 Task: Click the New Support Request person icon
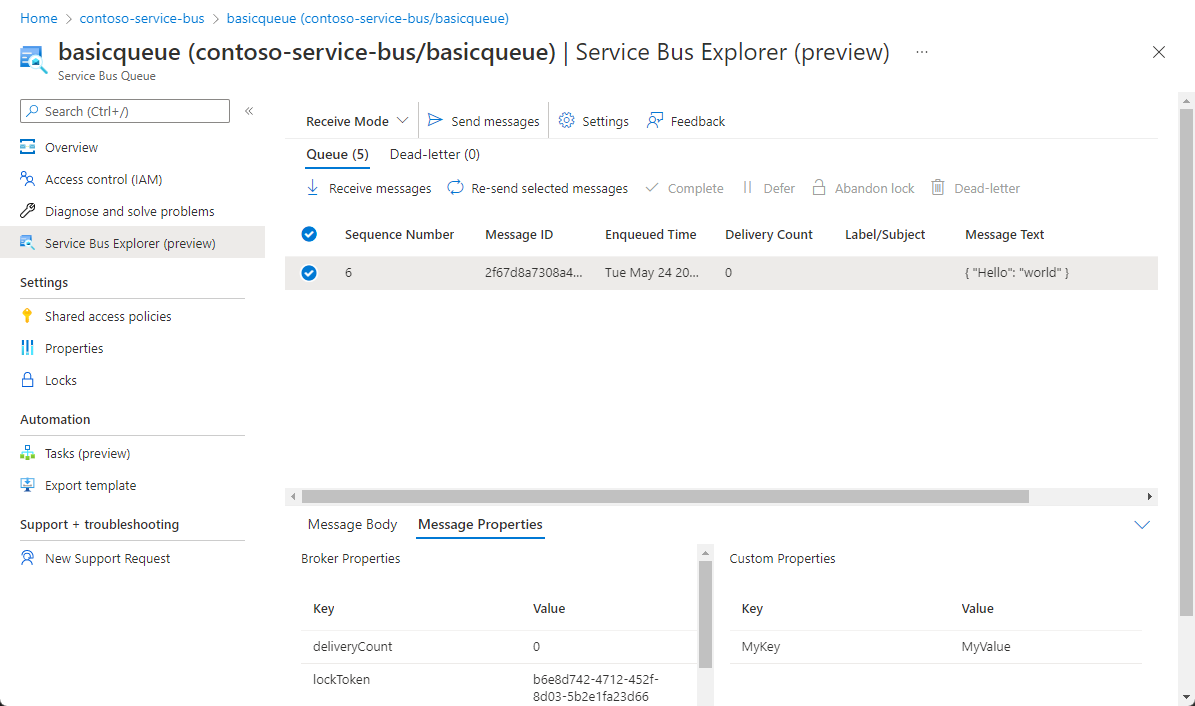[27, 558]
